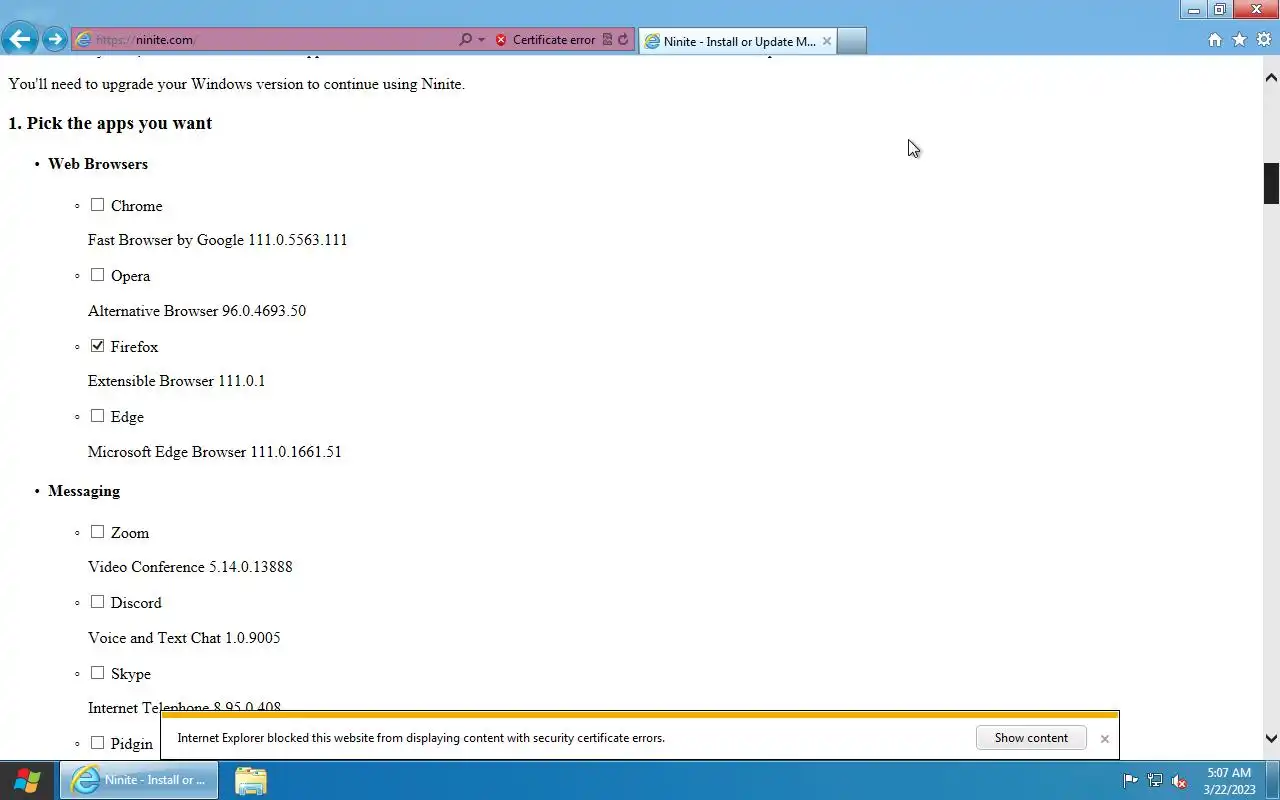Open the Tools gear icon
The height and width of the screenshot is (800, 1280).
click(1263, 40)
